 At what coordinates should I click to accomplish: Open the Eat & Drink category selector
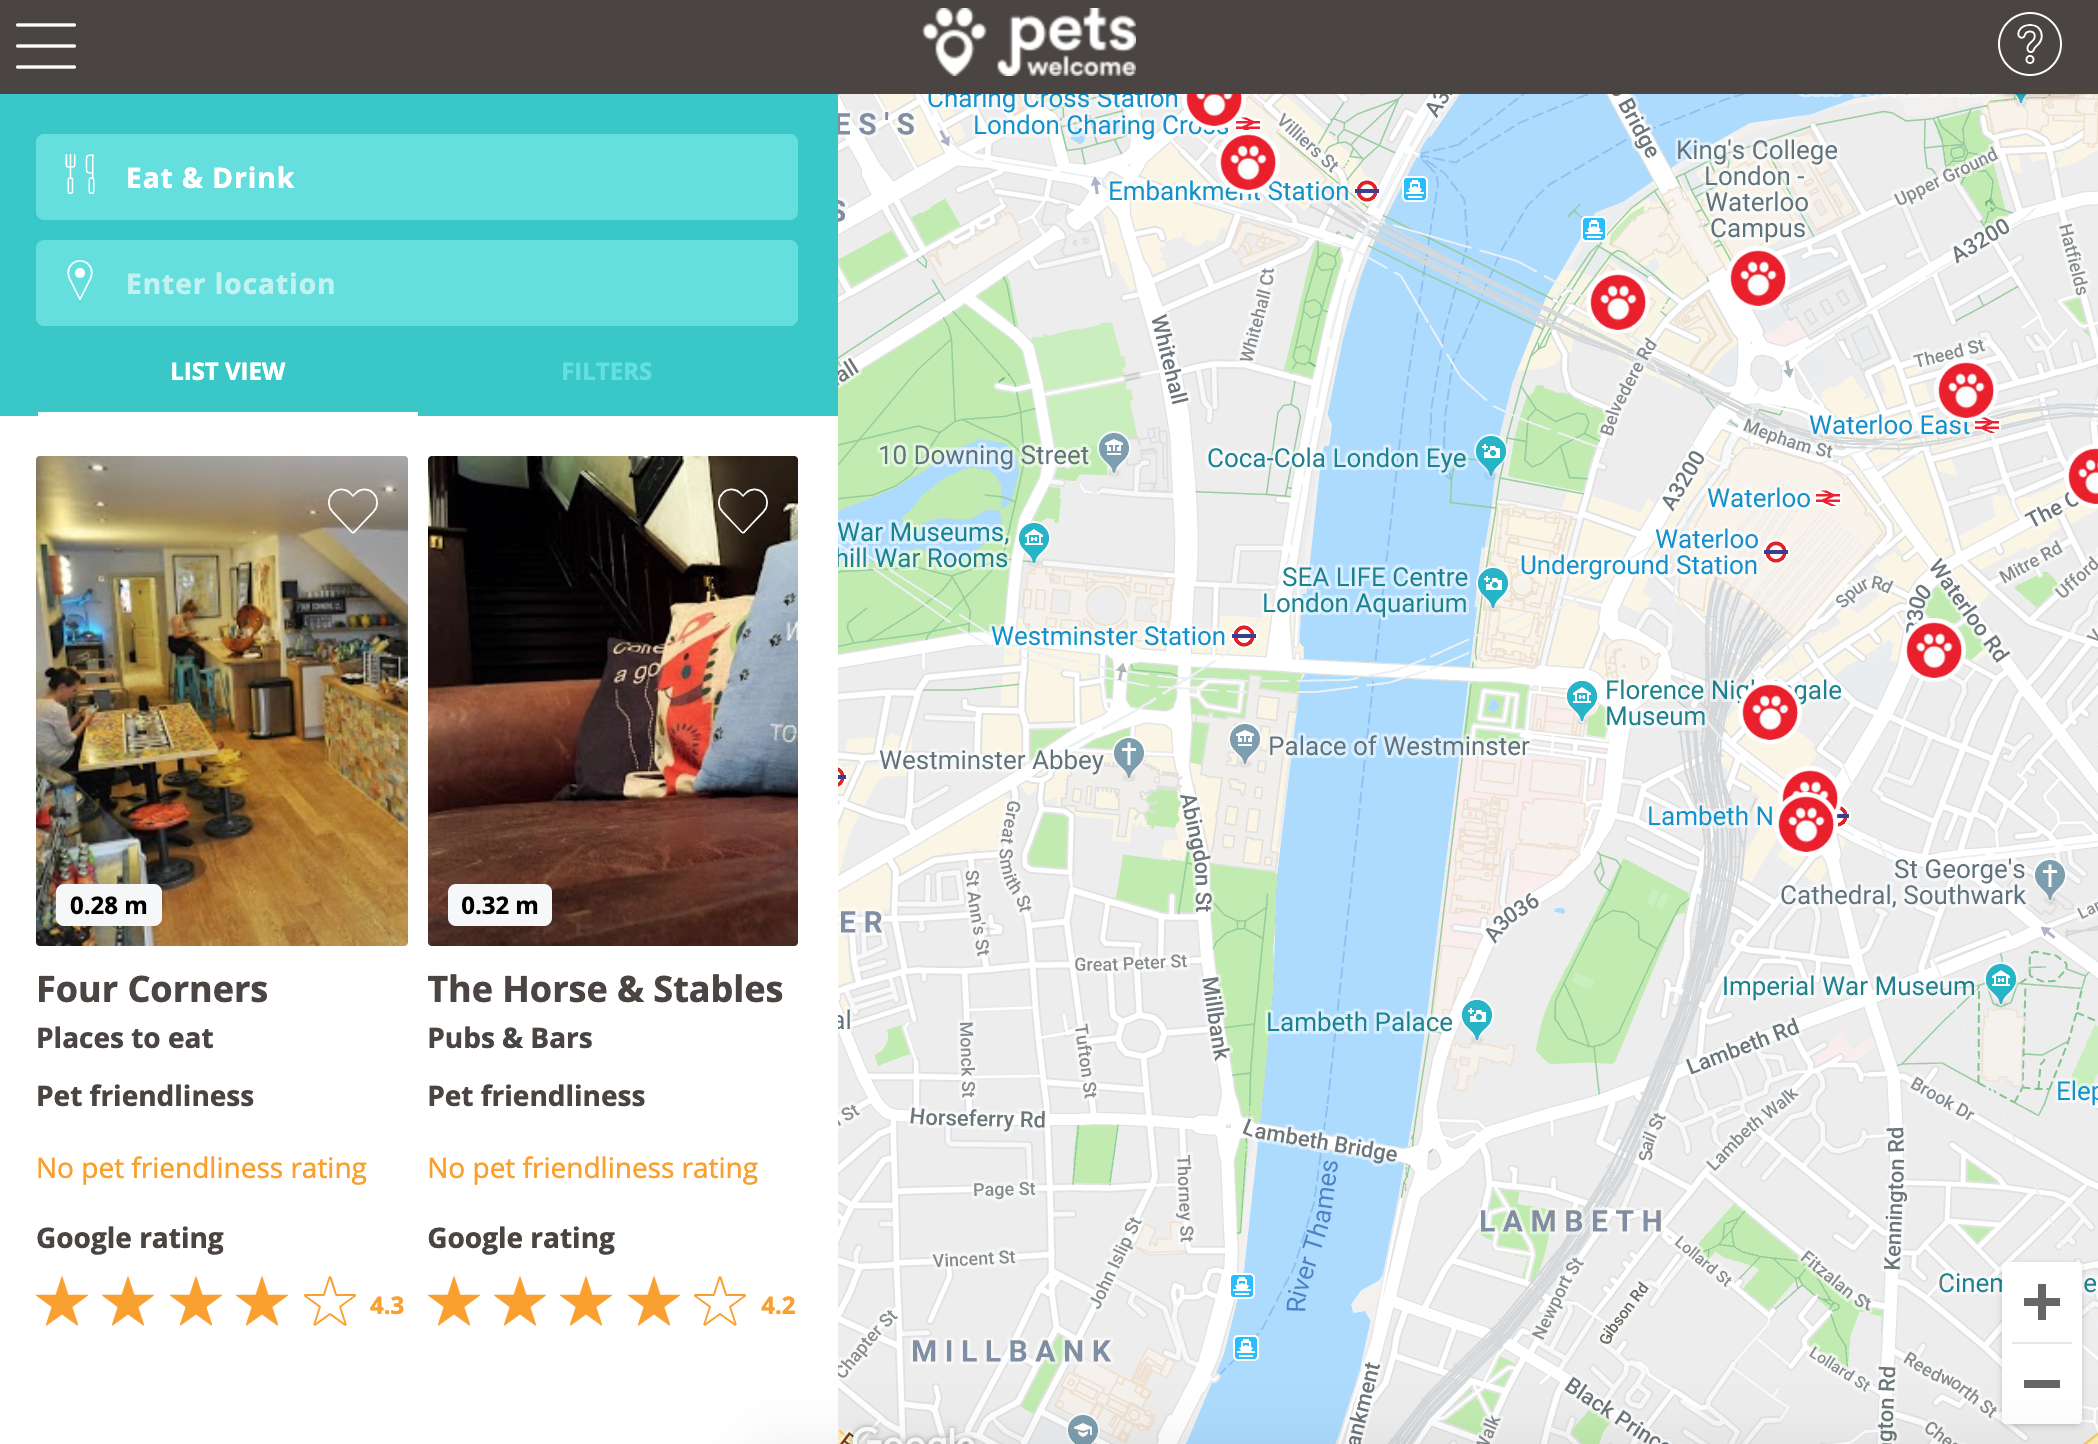(x=417, y=177)
